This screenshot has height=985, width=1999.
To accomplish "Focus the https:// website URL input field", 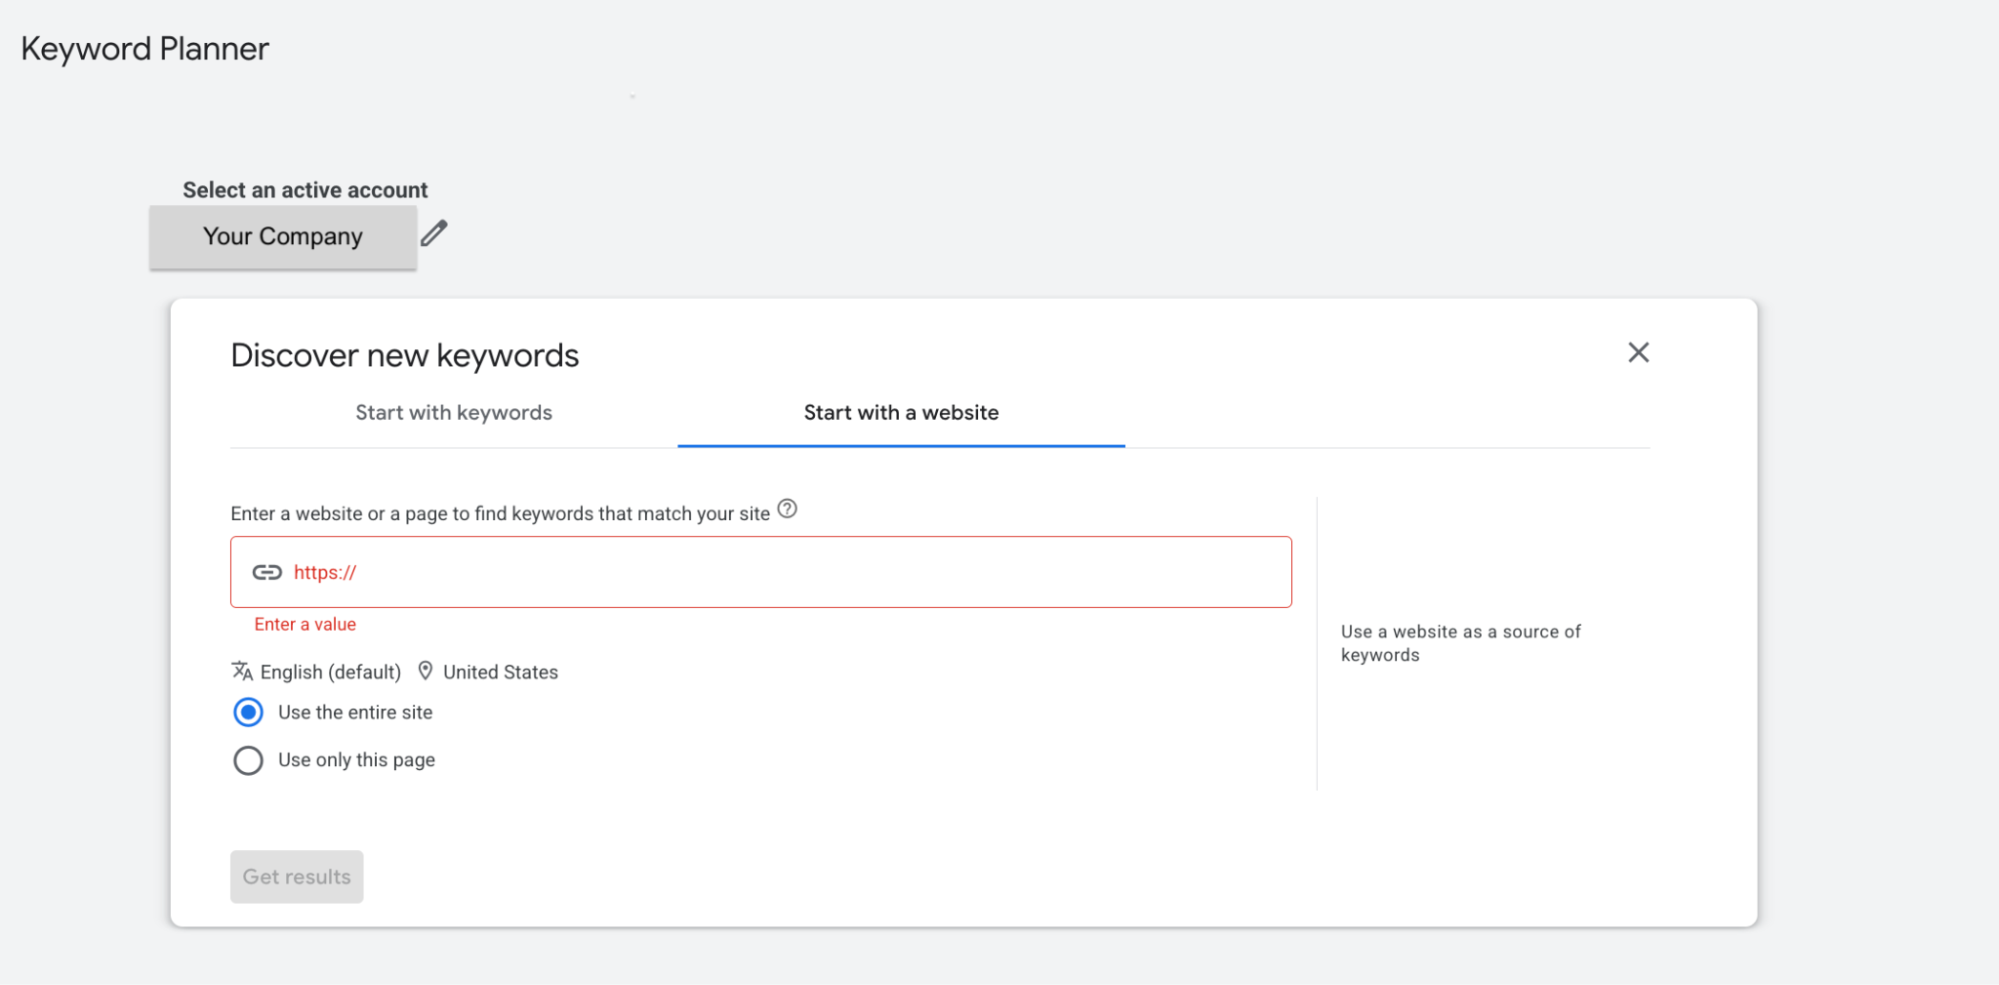I will 780,572.
